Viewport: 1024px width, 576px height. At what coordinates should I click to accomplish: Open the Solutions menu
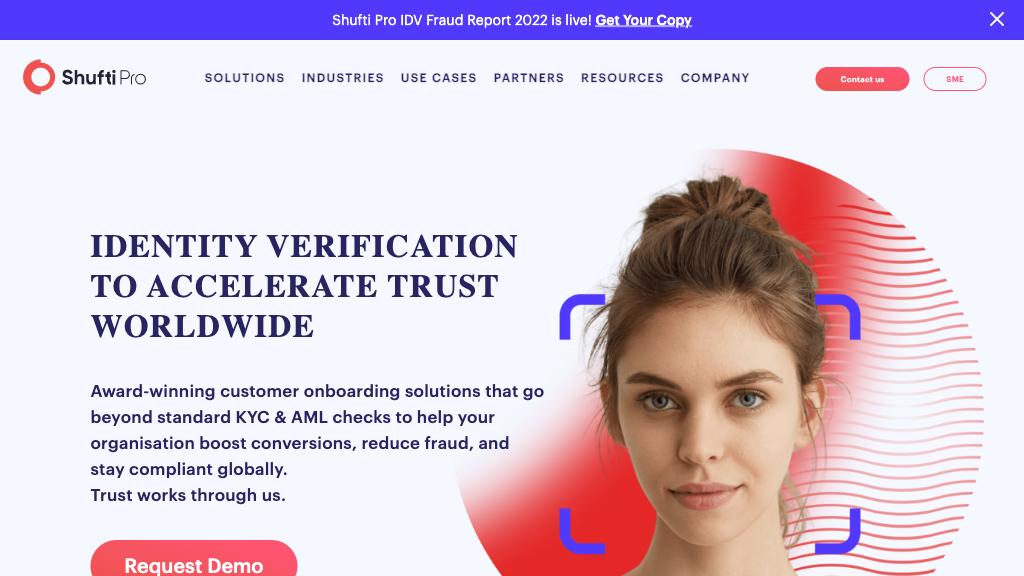pyautogui.click(x=245, y=78)
